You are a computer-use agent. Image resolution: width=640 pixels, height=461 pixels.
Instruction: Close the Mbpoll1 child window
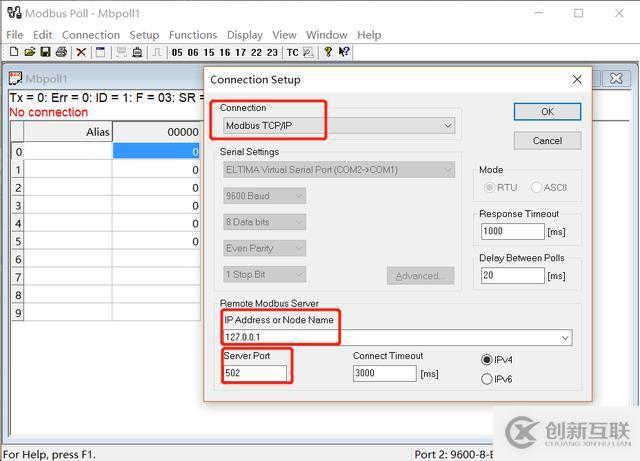(x=616, y=78)
